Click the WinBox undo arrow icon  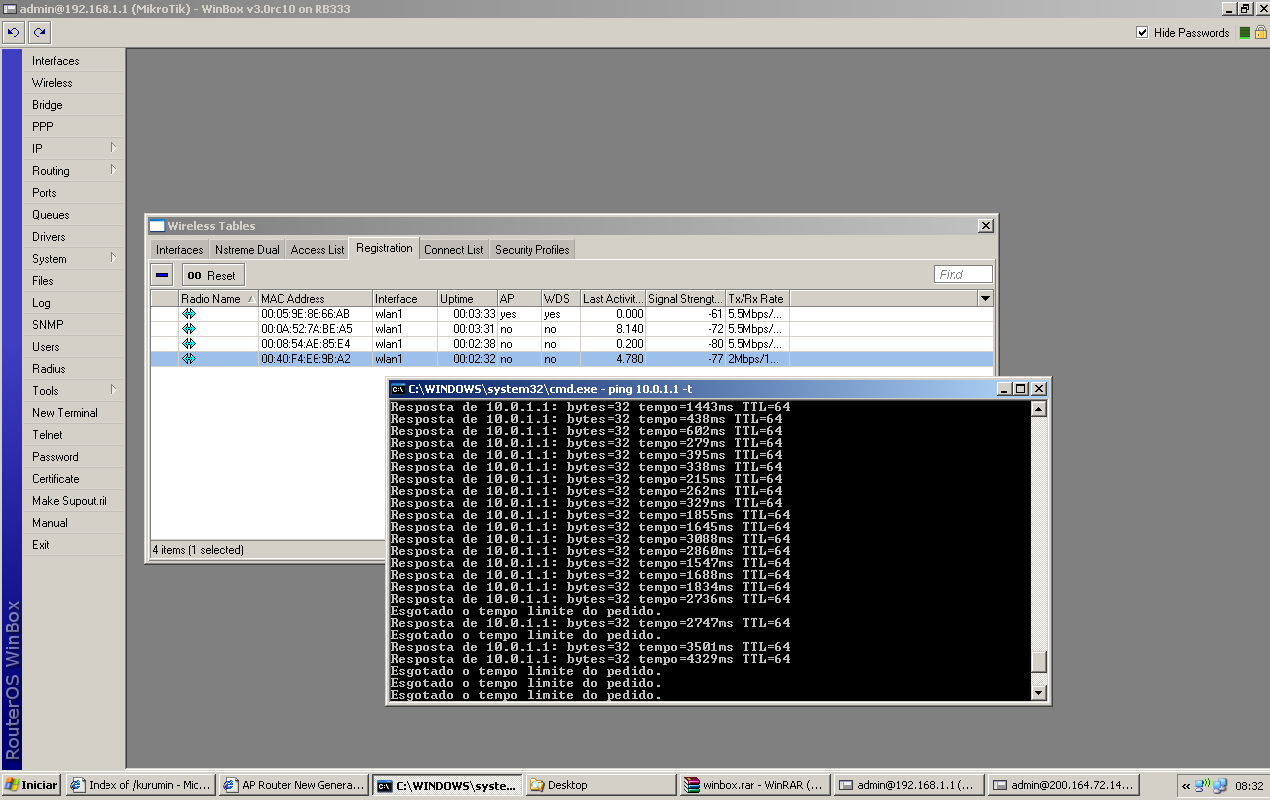tap(14, 33)
